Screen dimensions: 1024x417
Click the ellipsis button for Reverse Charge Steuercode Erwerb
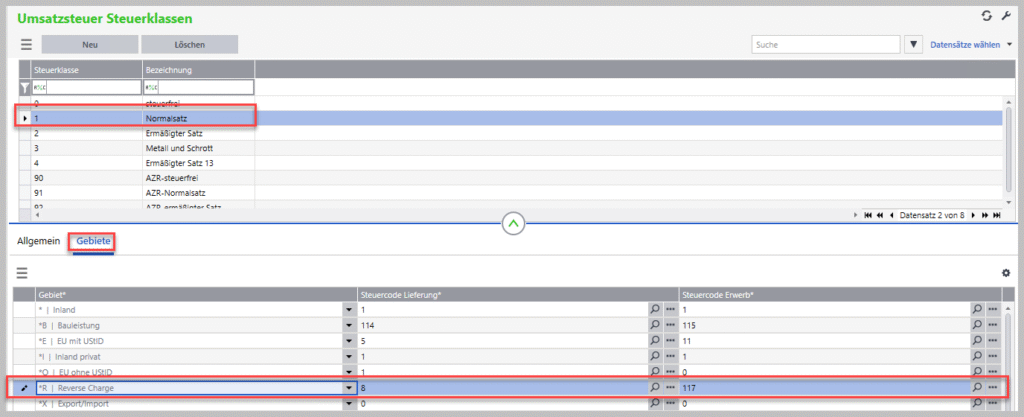coord(992,387)
